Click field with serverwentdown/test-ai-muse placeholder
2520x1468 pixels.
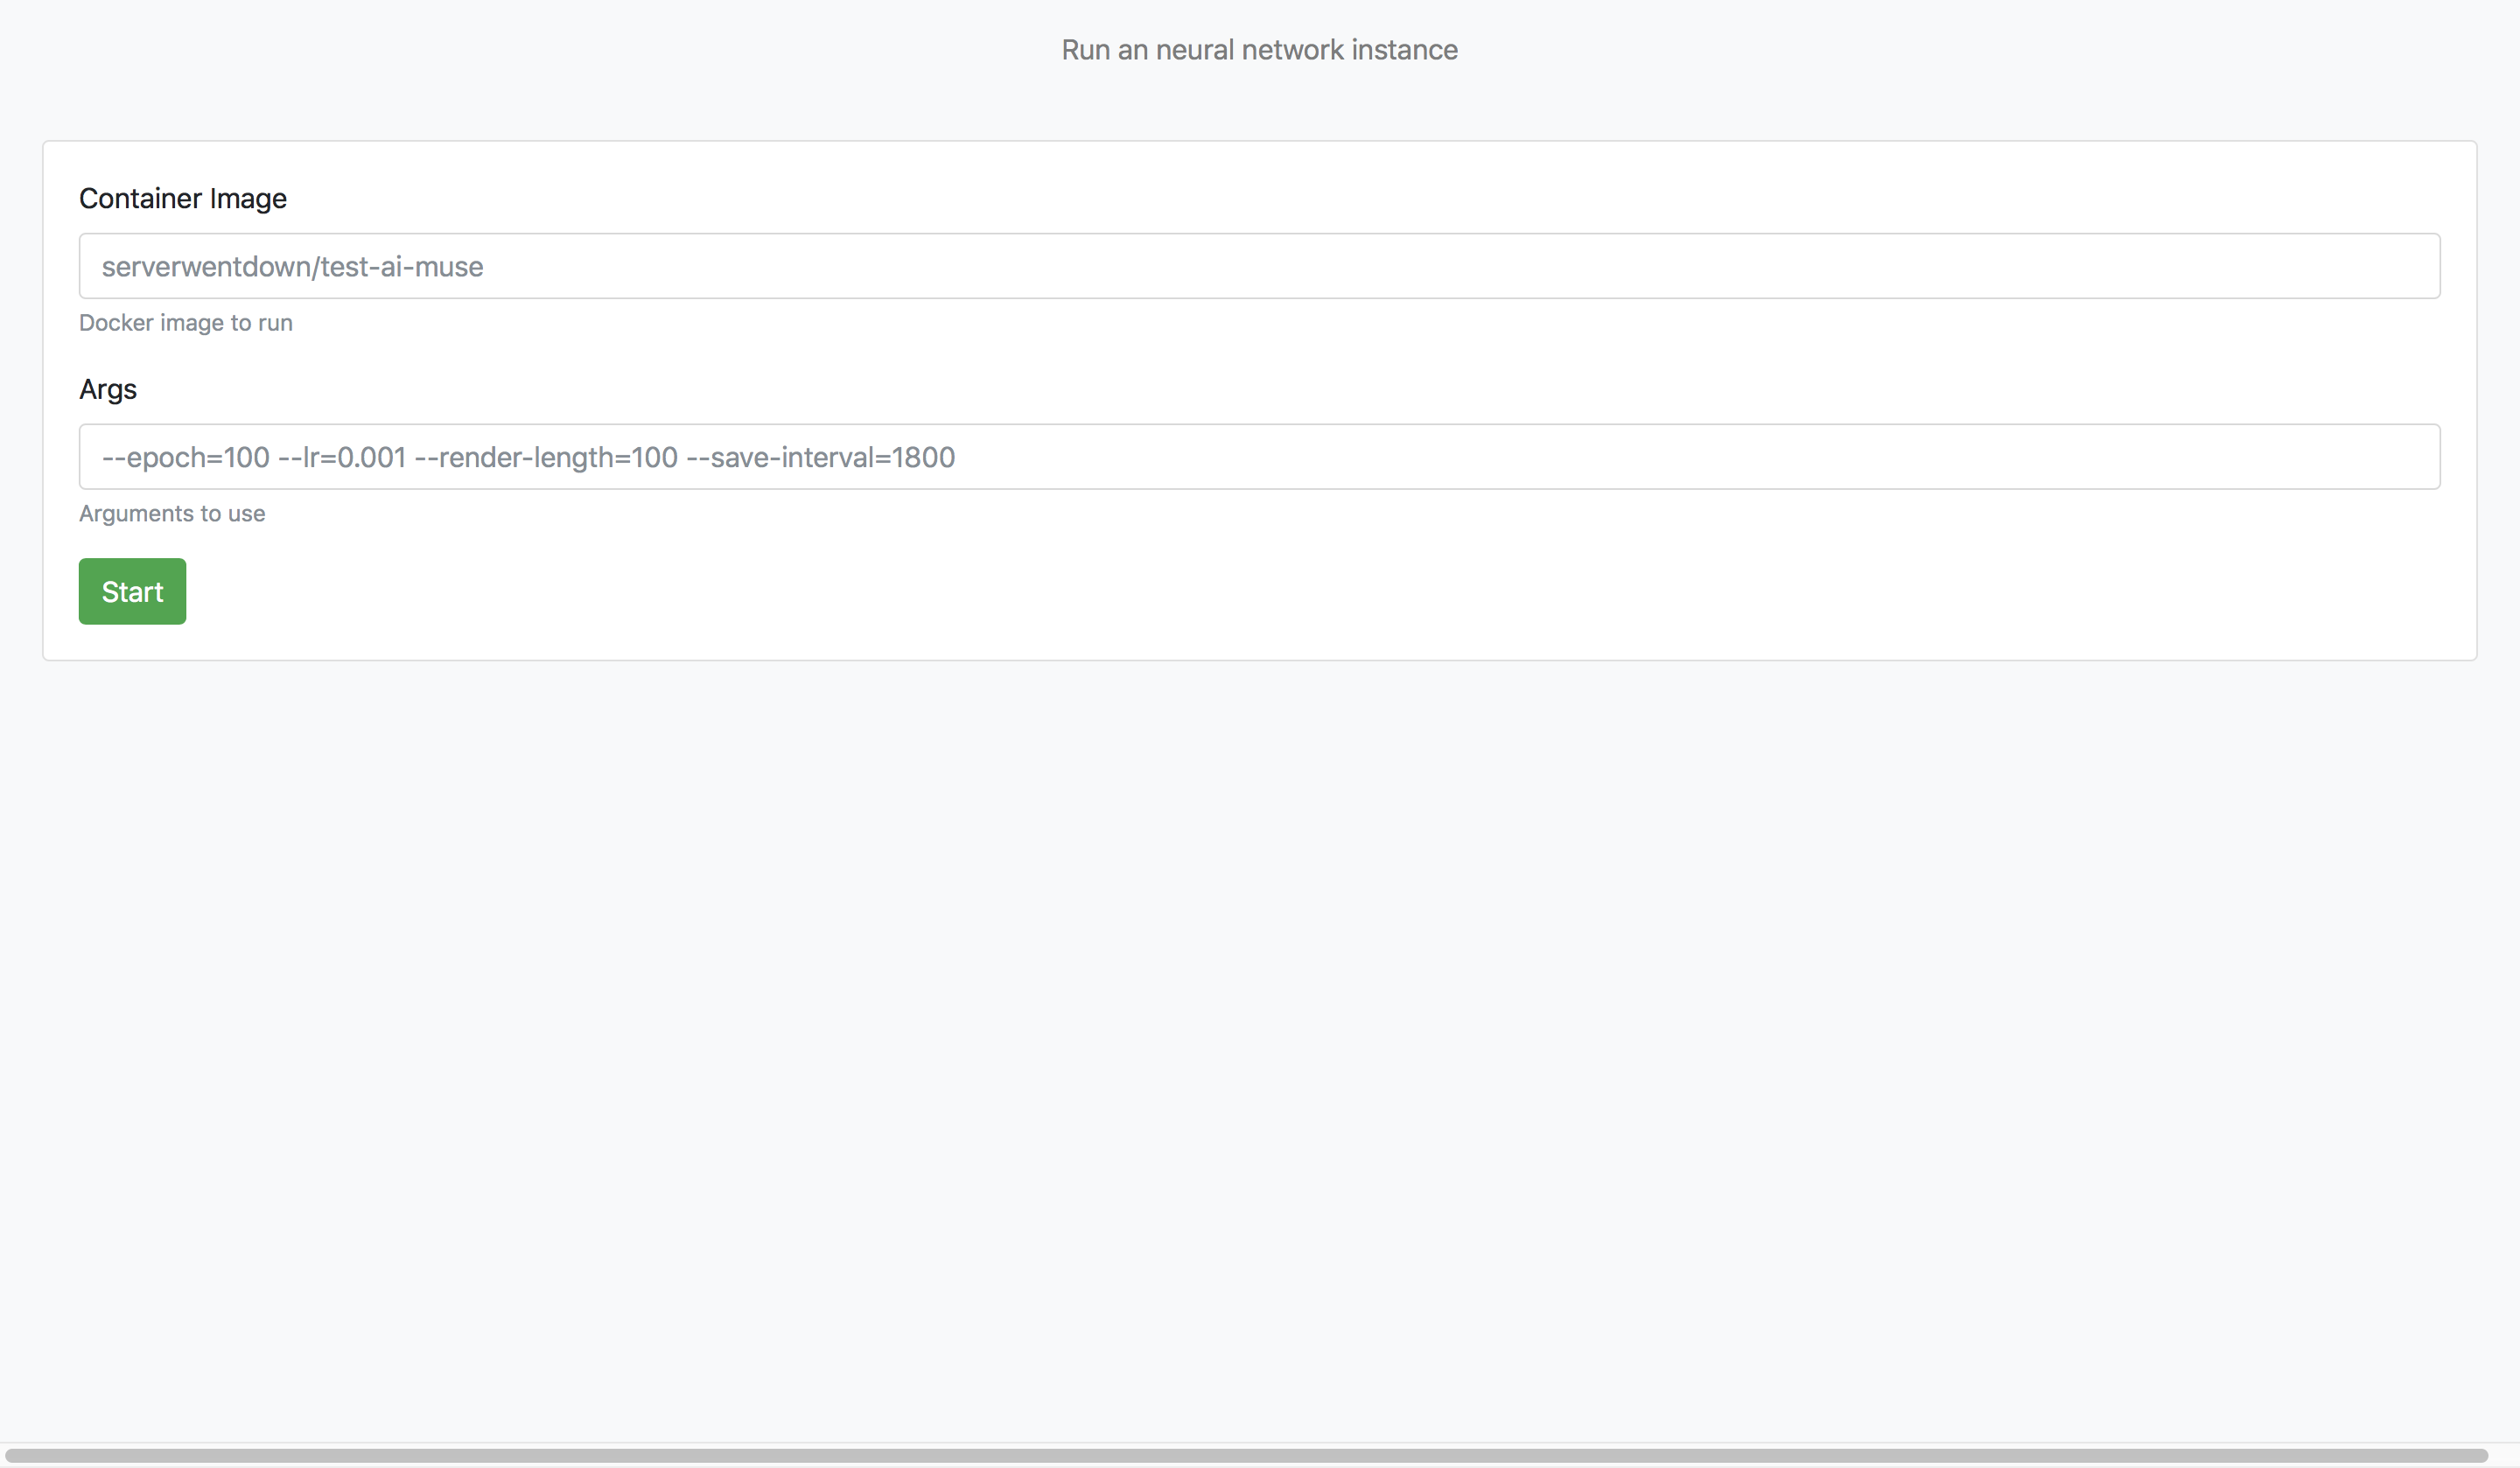pyautogui.click(x=1259, y=266)
